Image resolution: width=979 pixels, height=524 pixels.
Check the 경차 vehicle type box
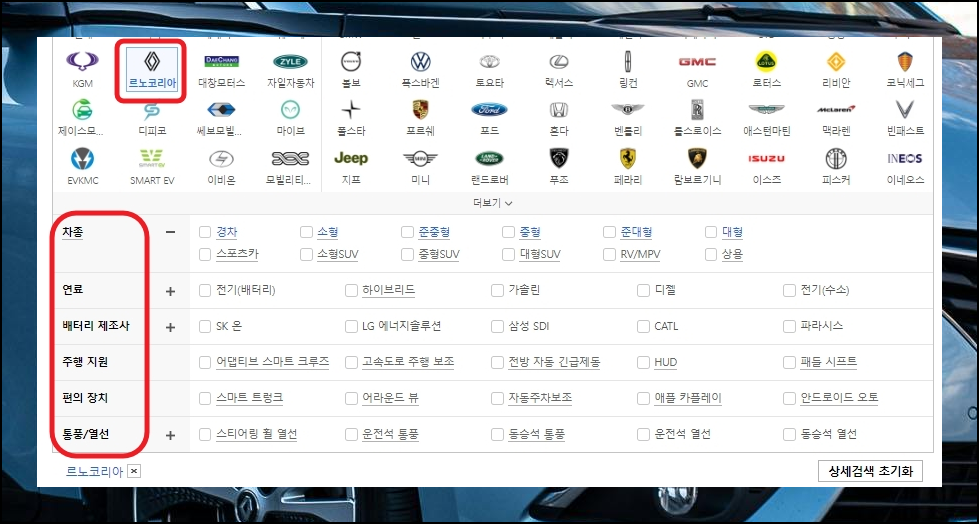pyautogui.click(x=205, y=232)
